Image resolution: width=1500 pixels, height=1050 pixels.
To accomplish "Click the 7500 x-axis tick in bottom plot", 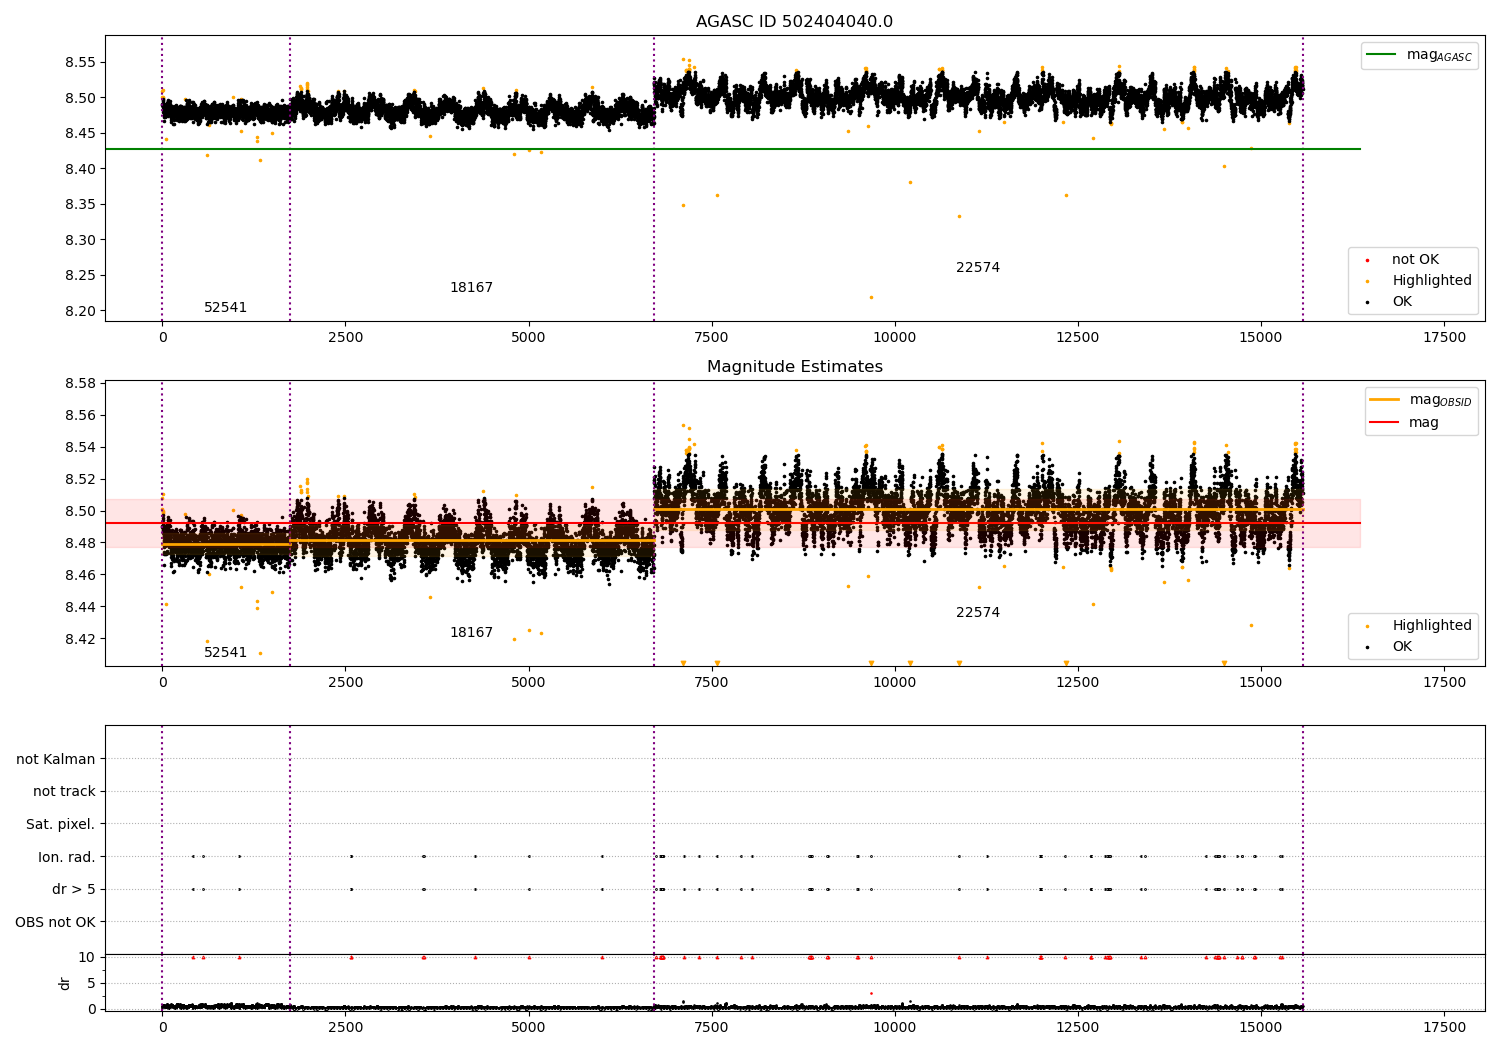I will [712, 1027].
